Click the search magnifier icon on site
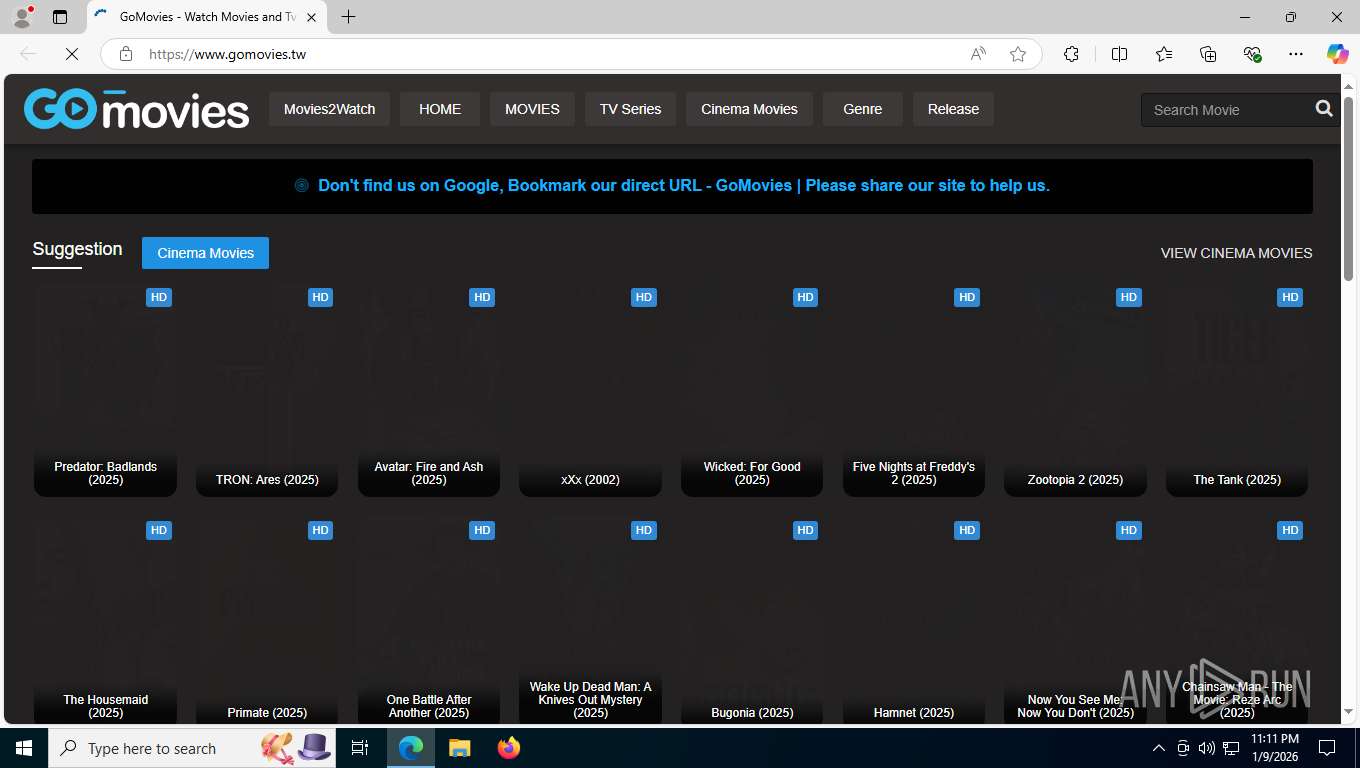 1324,109
